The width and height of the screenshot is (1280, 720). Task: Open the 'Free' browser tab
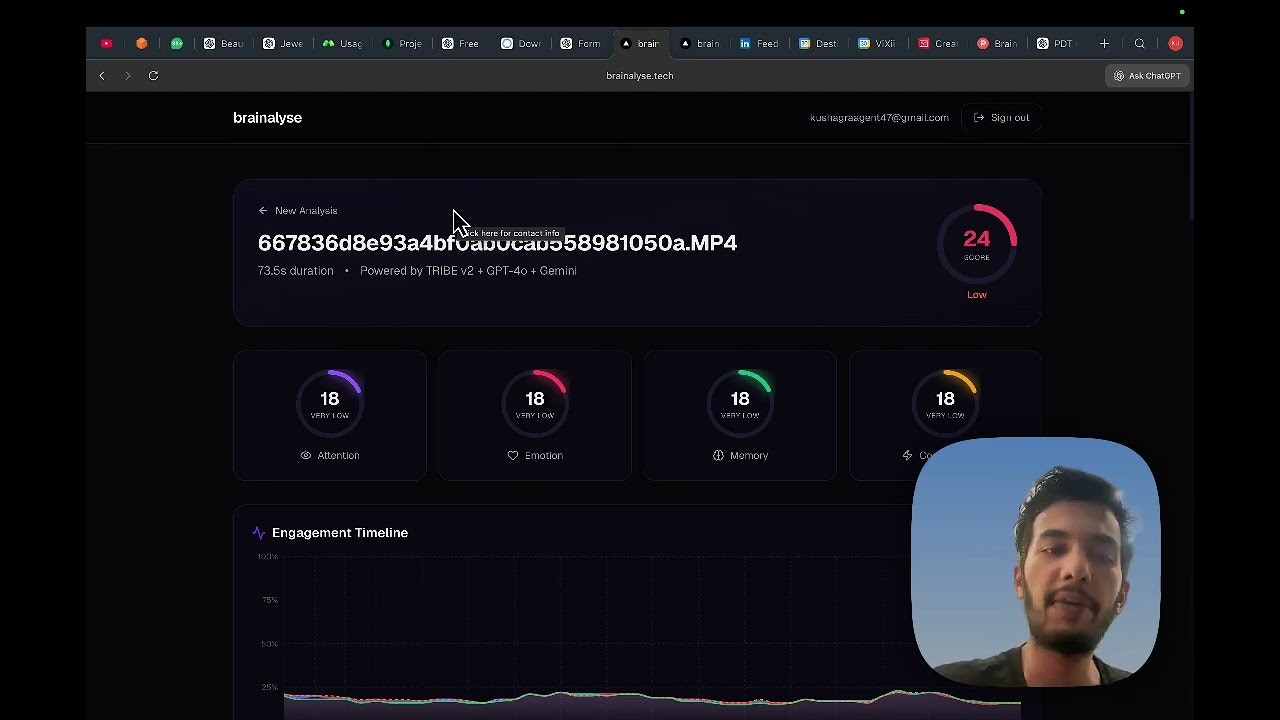click(462, 43)
